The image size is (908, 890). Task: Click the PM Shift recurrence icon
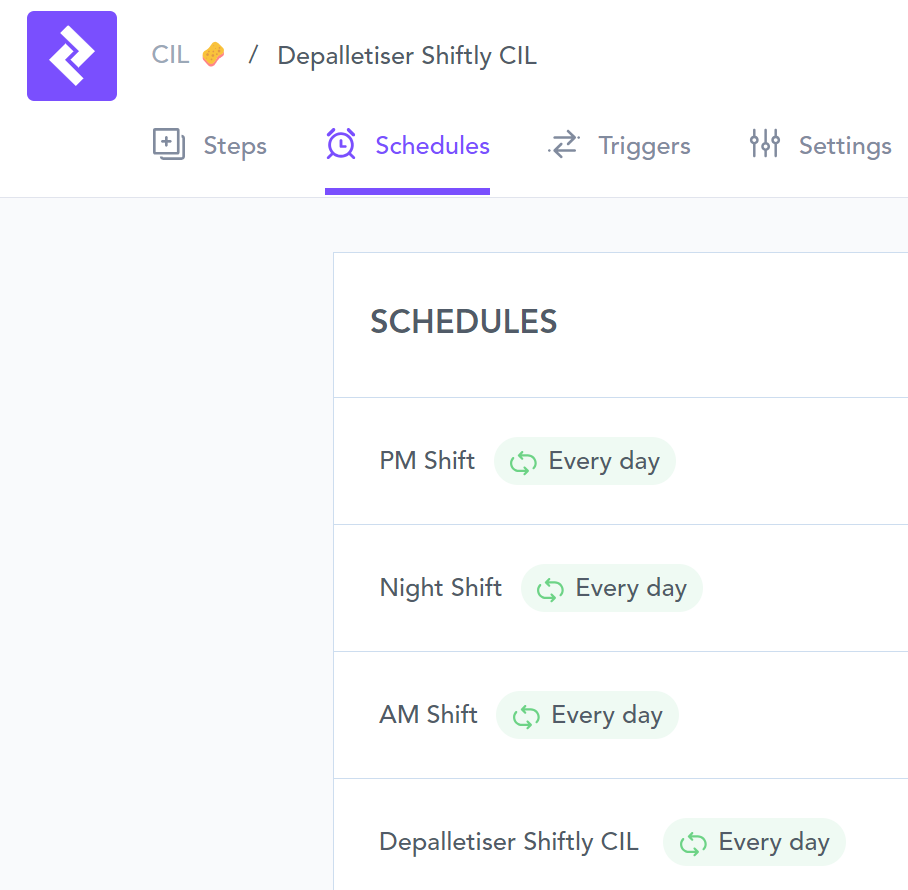pos(523,462)
